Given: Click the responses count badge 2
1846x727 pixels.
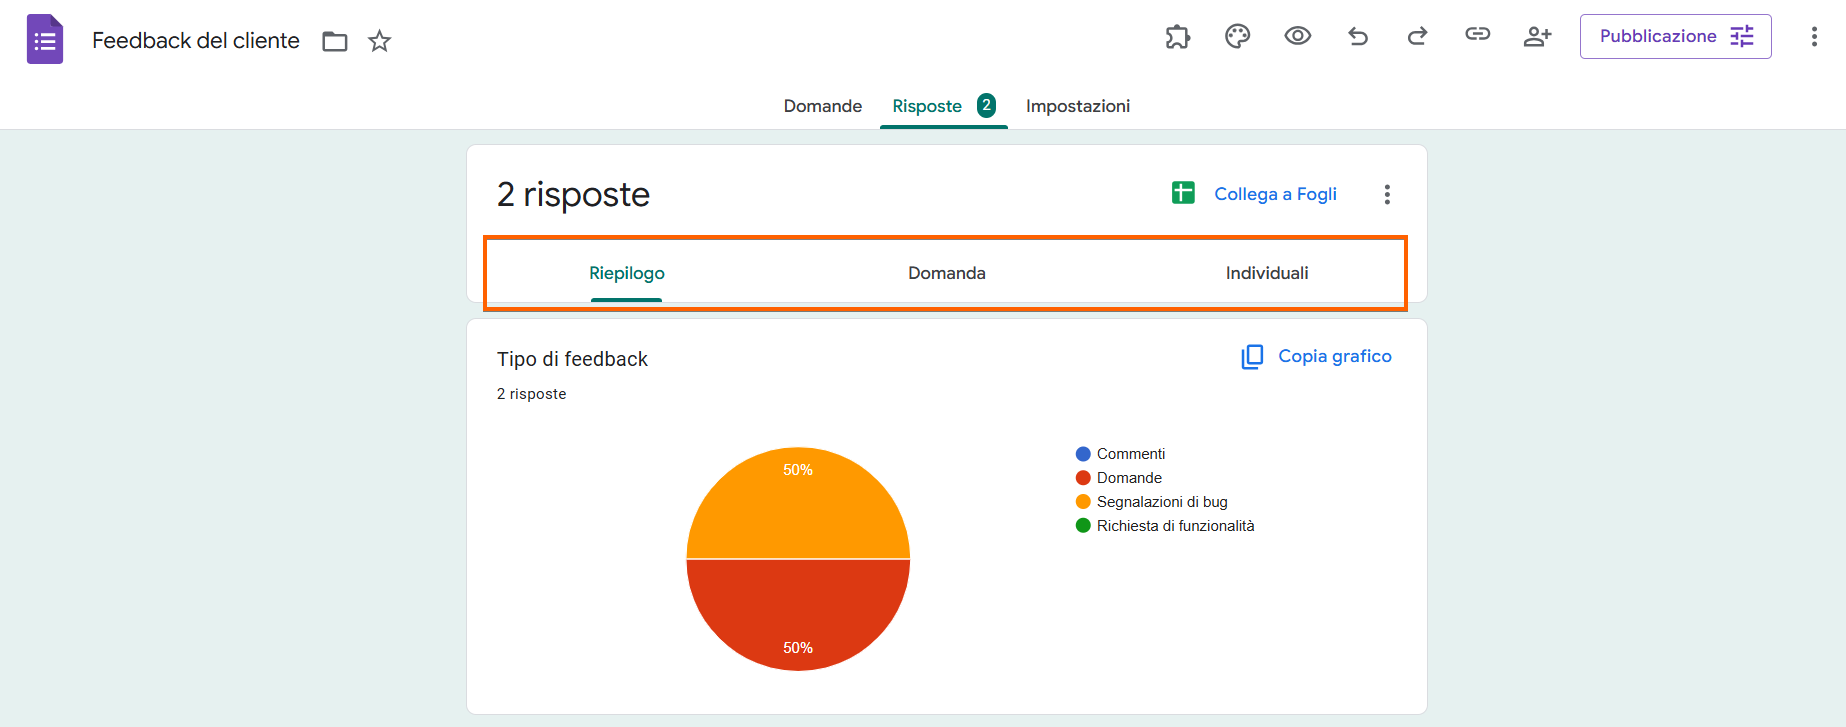Looking at the screenshot, I should (986, 105).
